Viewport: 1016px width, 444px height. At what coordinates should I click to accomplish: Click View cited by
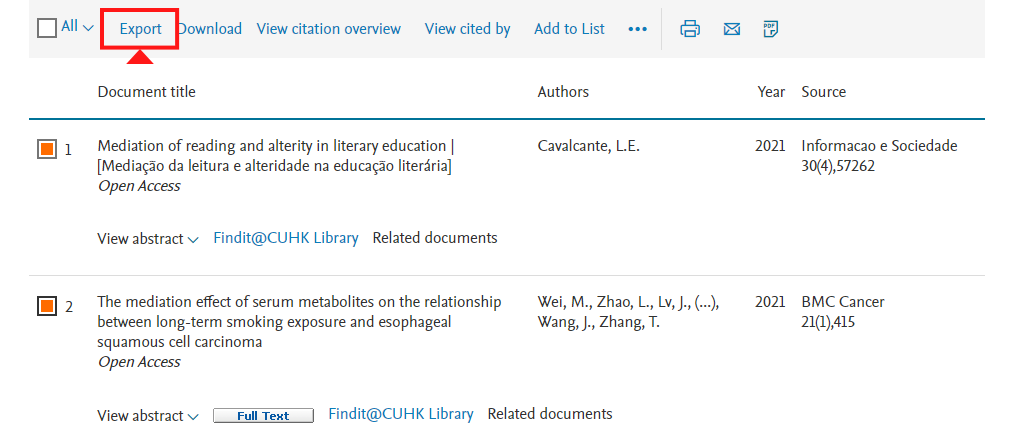click(468, 29)
